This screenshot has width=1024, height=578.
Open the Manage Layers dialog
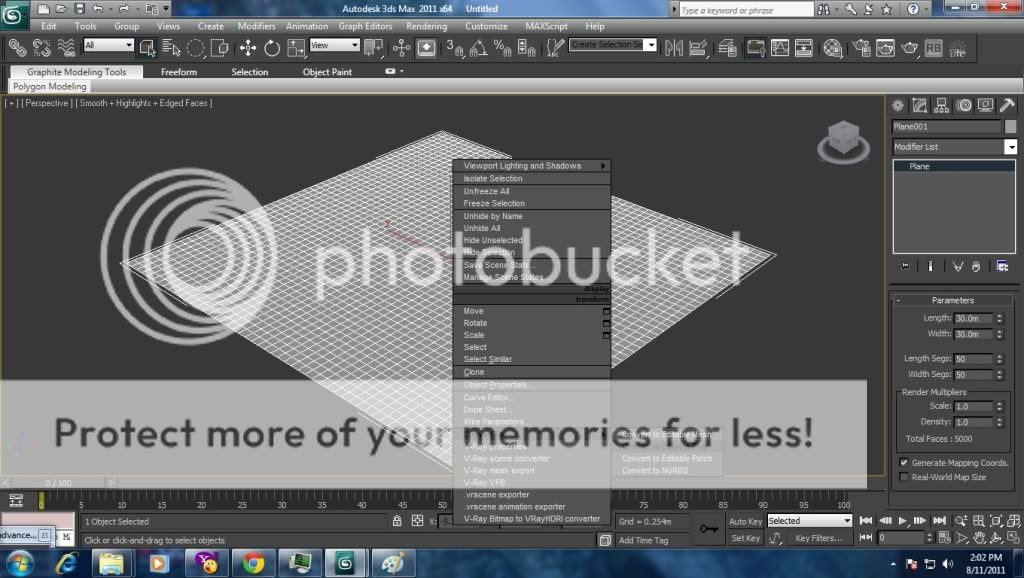728,48
